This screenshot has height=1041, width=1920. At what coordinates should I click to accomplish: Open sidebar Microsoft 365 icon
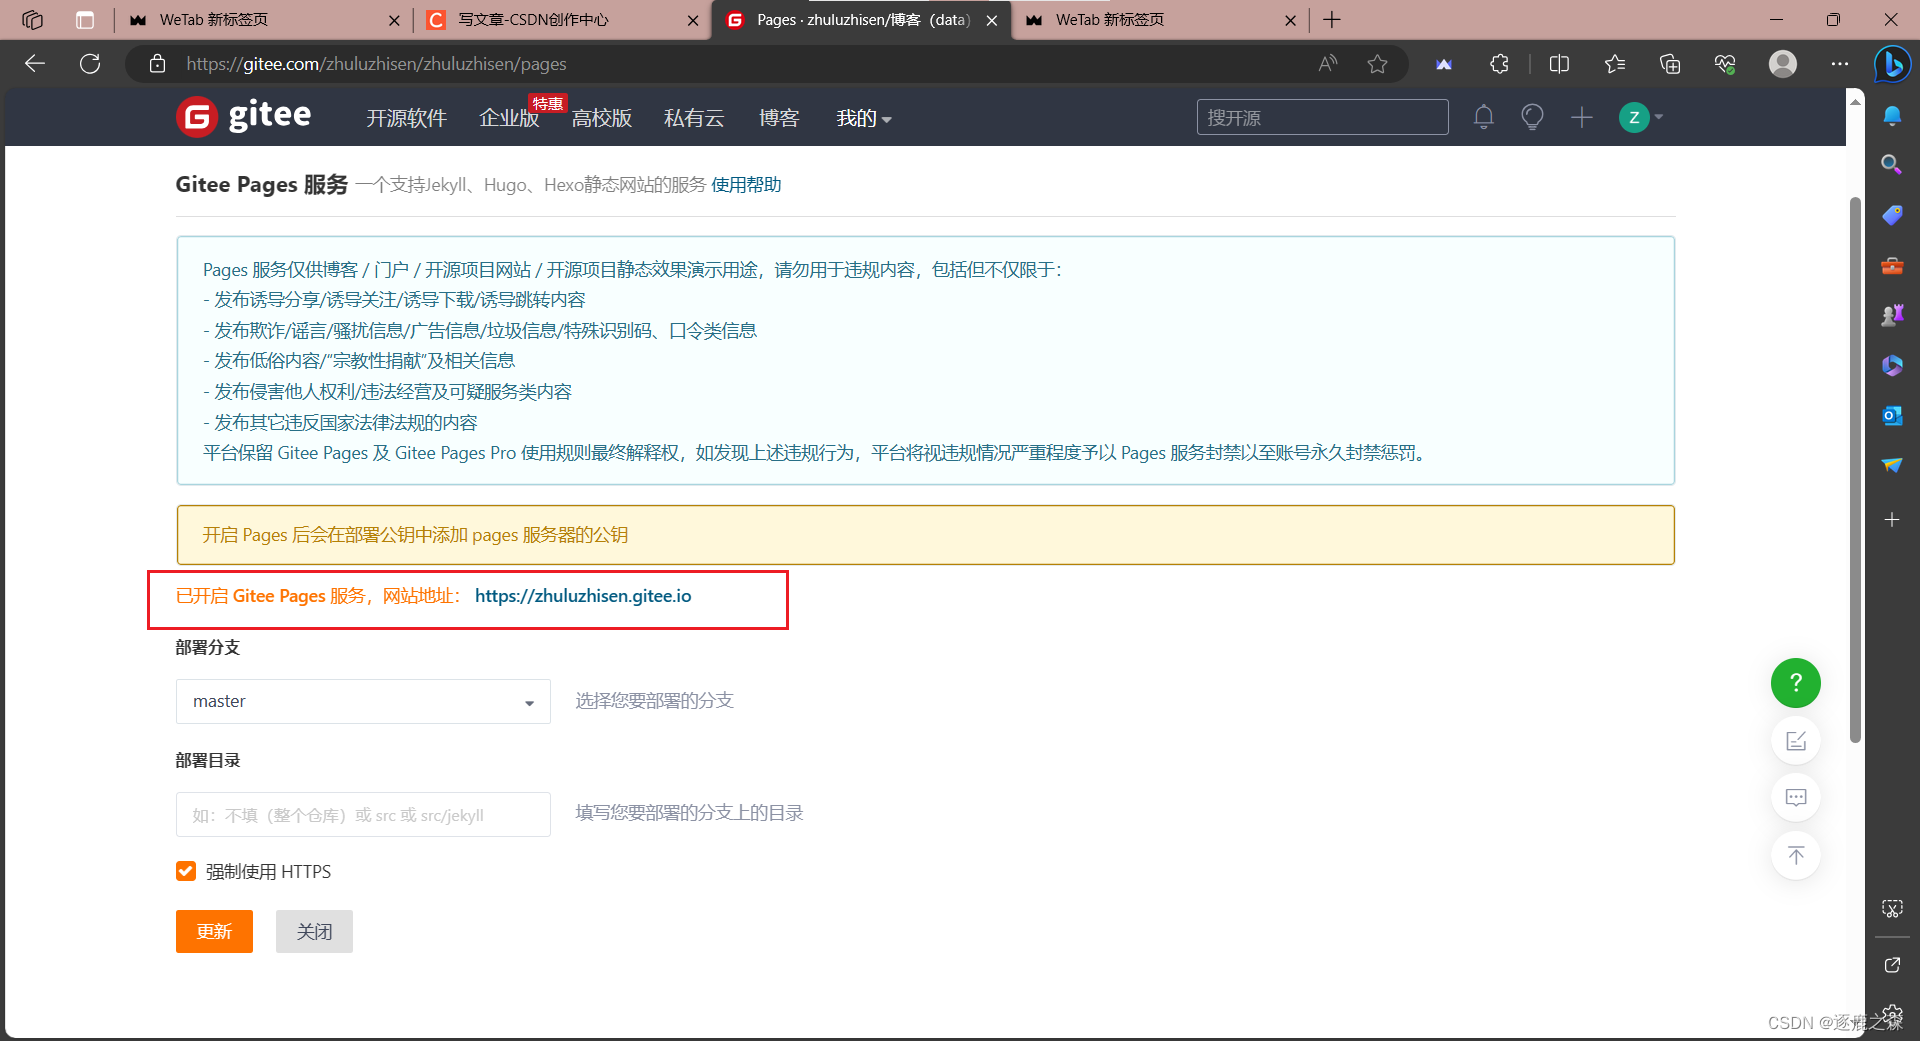pyautogui.click(x=1891, y=365)
